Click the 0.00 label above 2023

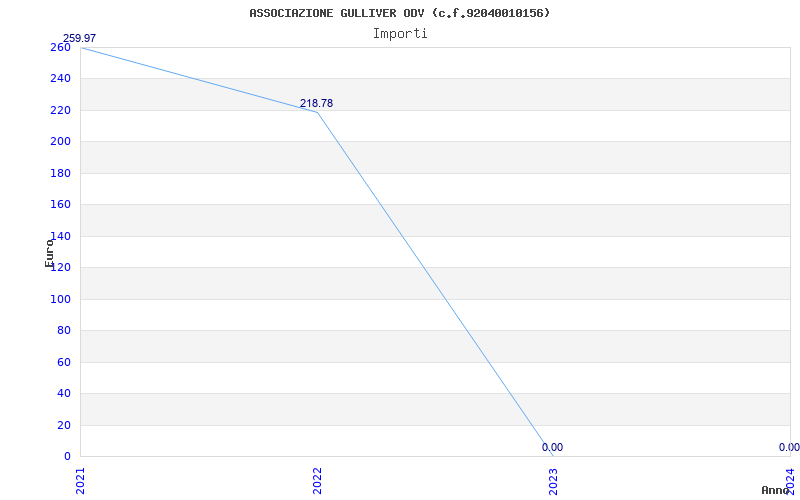click(553, 447)
